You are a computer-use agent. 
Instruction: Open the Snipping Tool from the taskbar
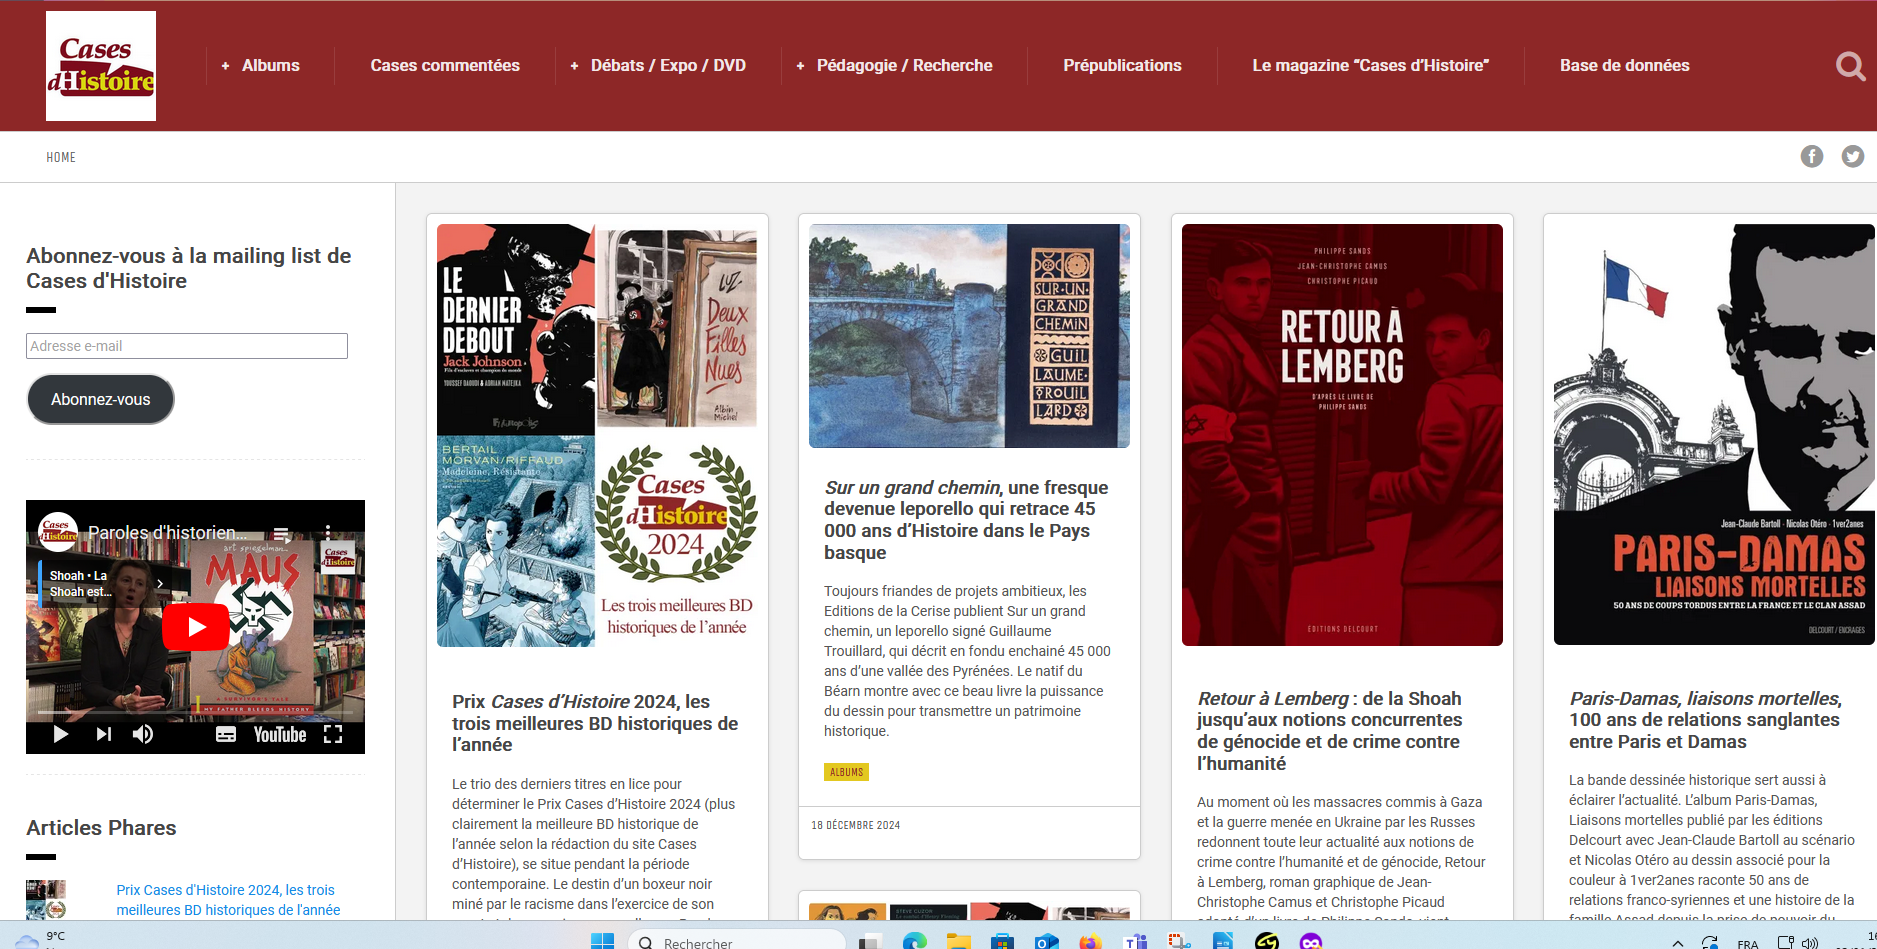[x=1179, y=942]
